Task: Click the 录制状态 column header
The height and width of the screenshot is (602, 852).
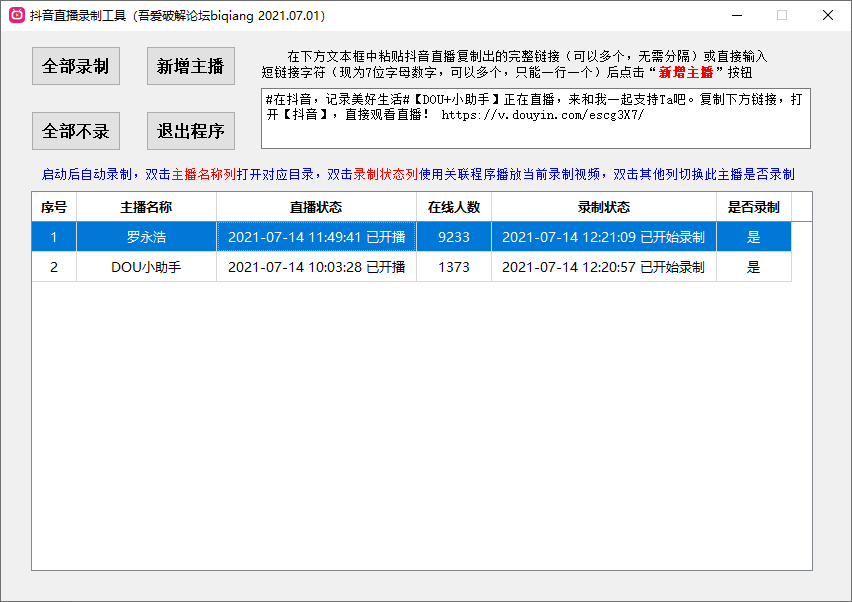Action: pos(604,207)
